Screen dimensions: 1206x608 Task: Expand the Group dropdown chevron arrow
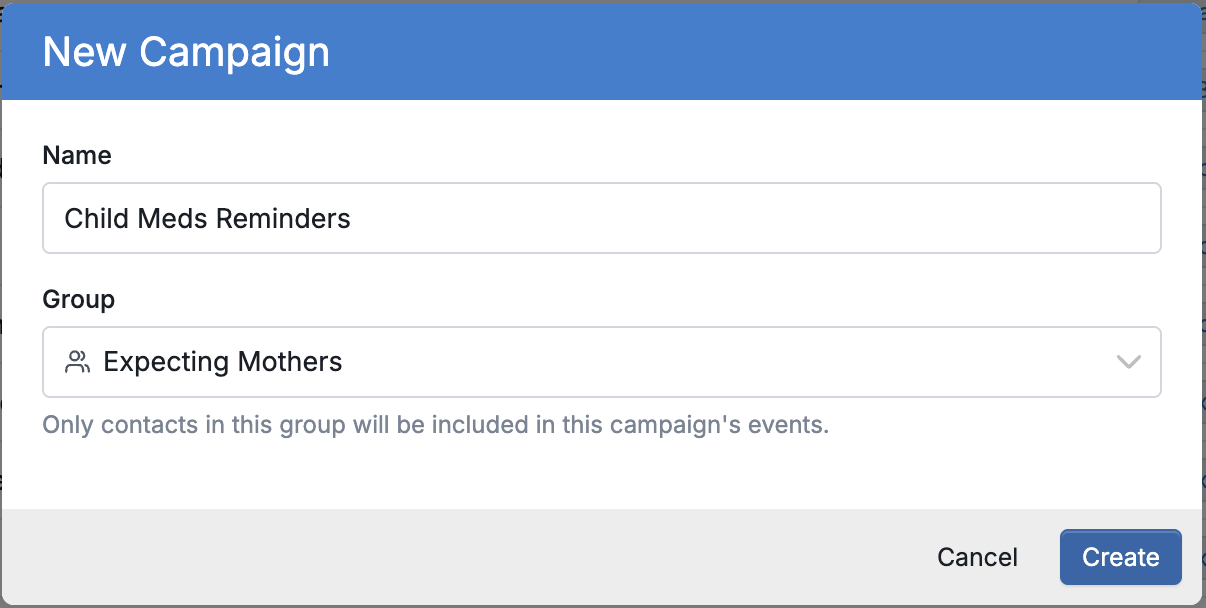pyautogui.click(x=1128, y=362)
